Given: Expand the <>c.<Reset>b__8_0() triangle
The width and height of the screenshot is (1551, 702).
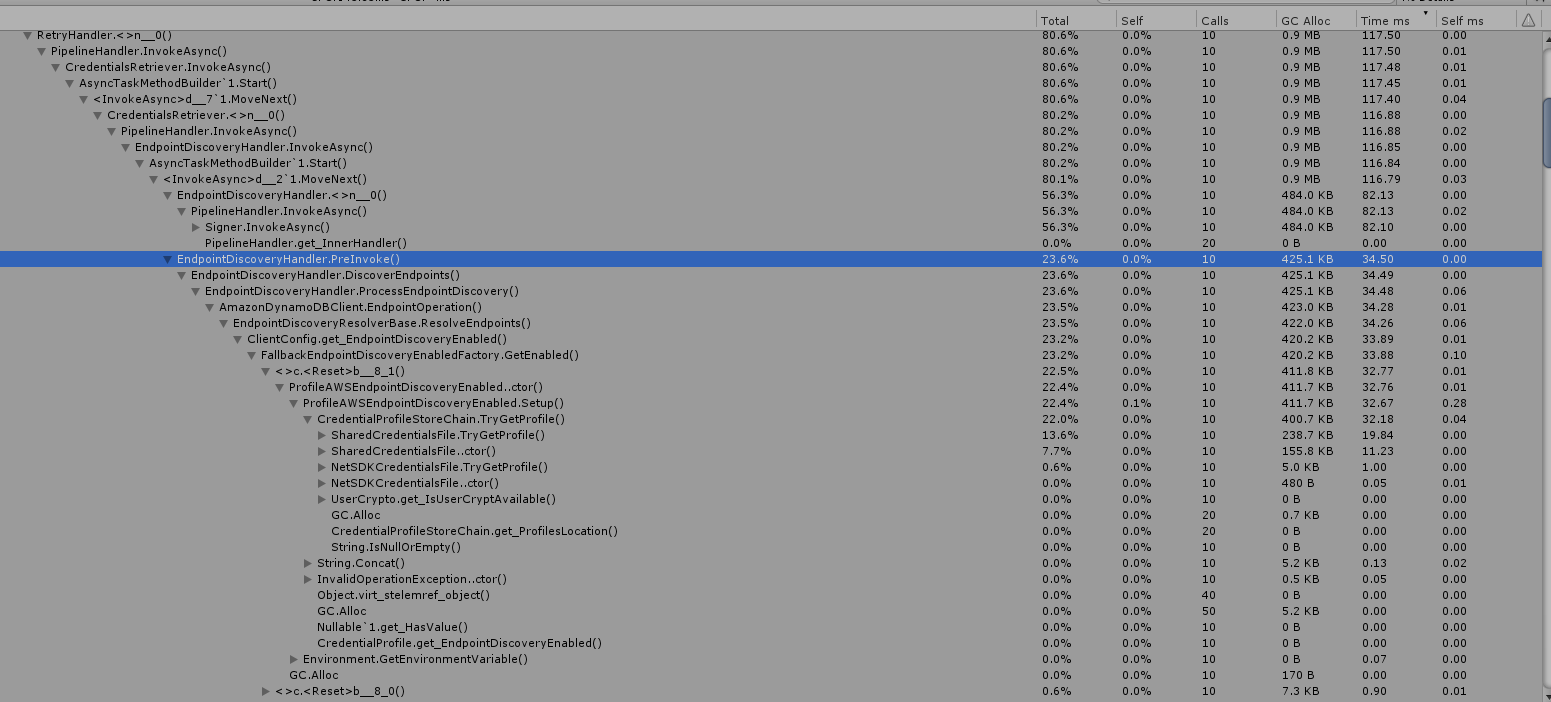Looking at the screenshot, I should [266, 691].
